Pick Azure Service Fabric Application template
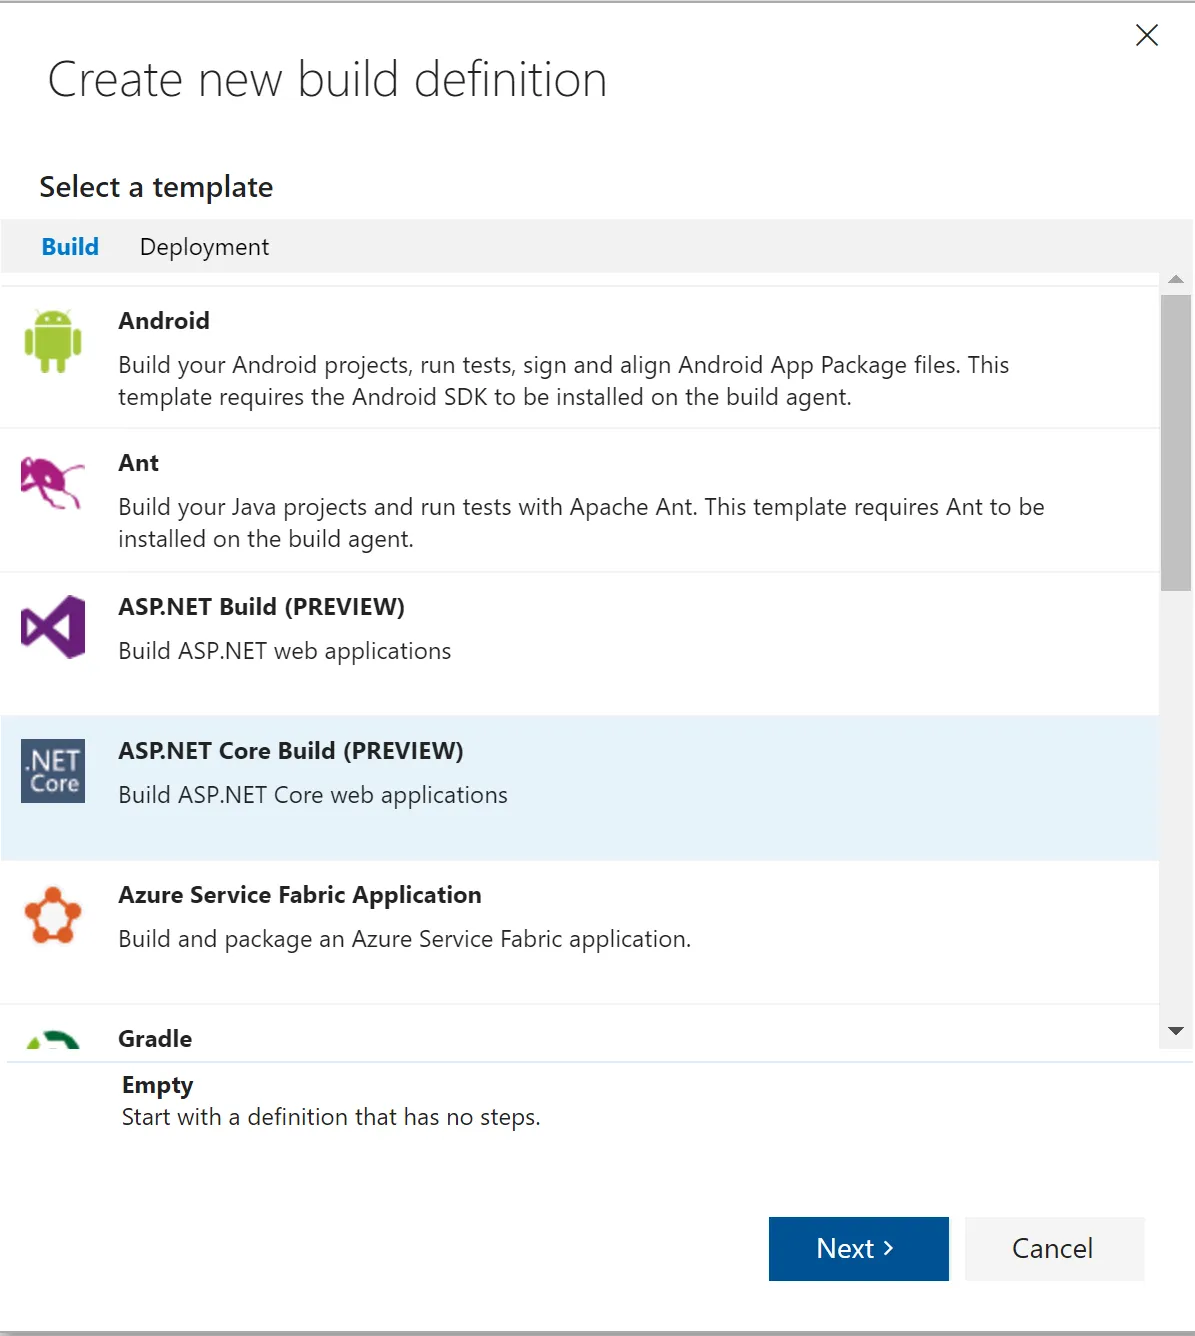The height and width of the screenshot is (1336, 1195). [579, 932]
